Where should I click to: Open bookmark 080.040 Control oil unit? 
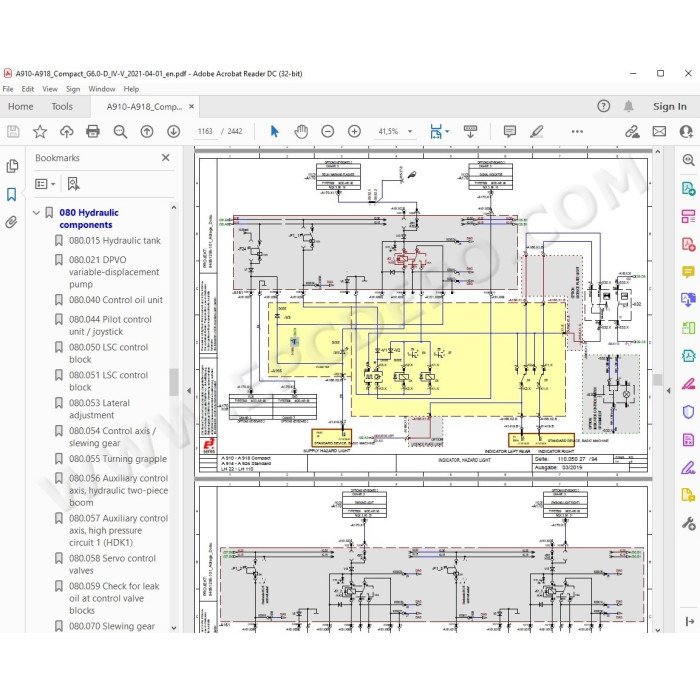click(x=116, y=300)
